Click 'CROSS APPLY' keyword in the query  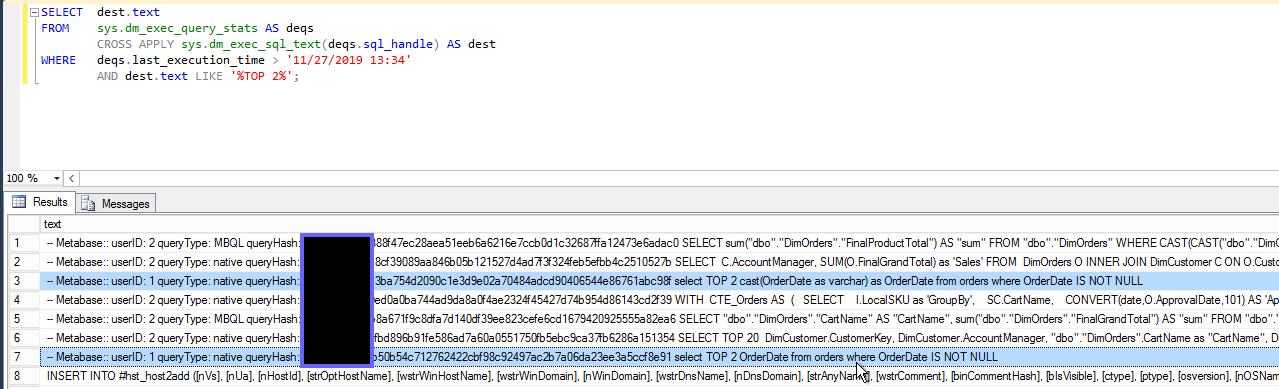pos(135,44)
